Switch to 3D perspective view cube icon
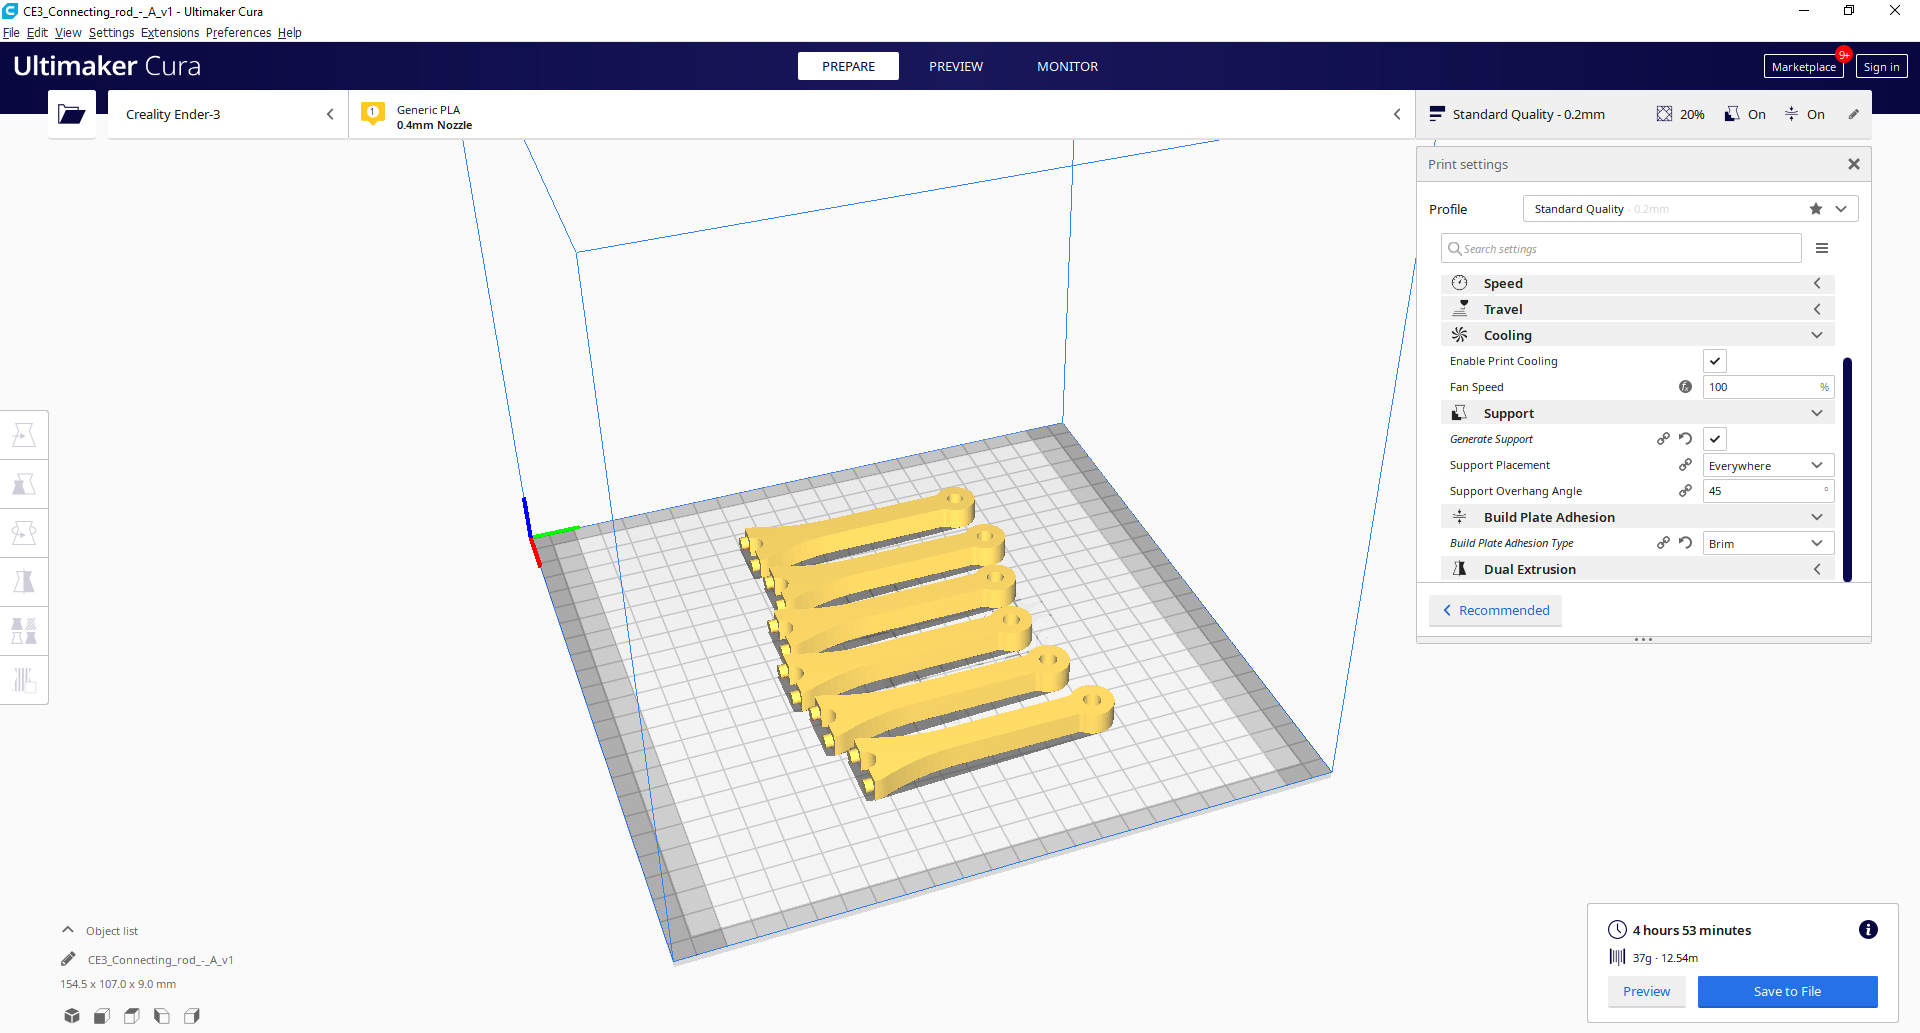The image size is (1920, 1033). (x=71, y=1016)
